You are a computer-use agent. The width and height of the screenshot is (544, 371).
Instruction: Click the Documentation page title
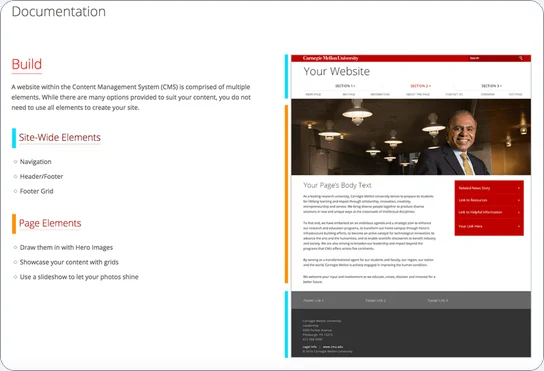(x=59, y=11)
